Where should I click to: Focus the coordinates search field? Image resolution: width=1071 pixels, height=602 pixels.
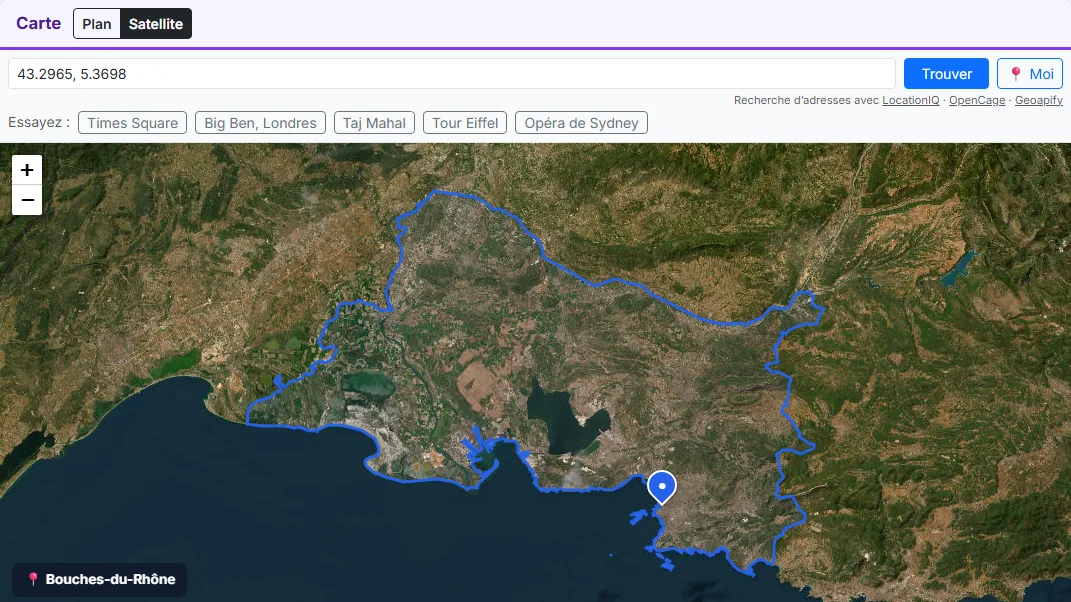pos(451,74)
